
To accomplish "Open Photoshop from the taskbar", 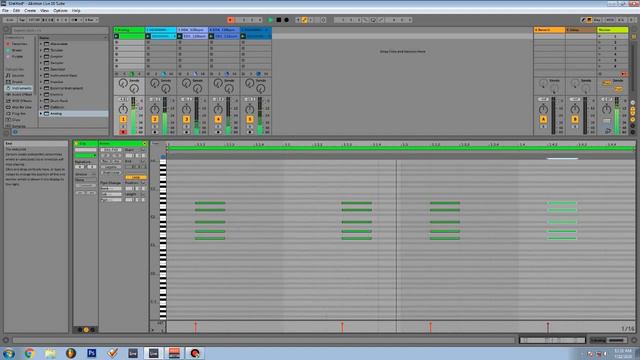I will (x=91, y=353).
